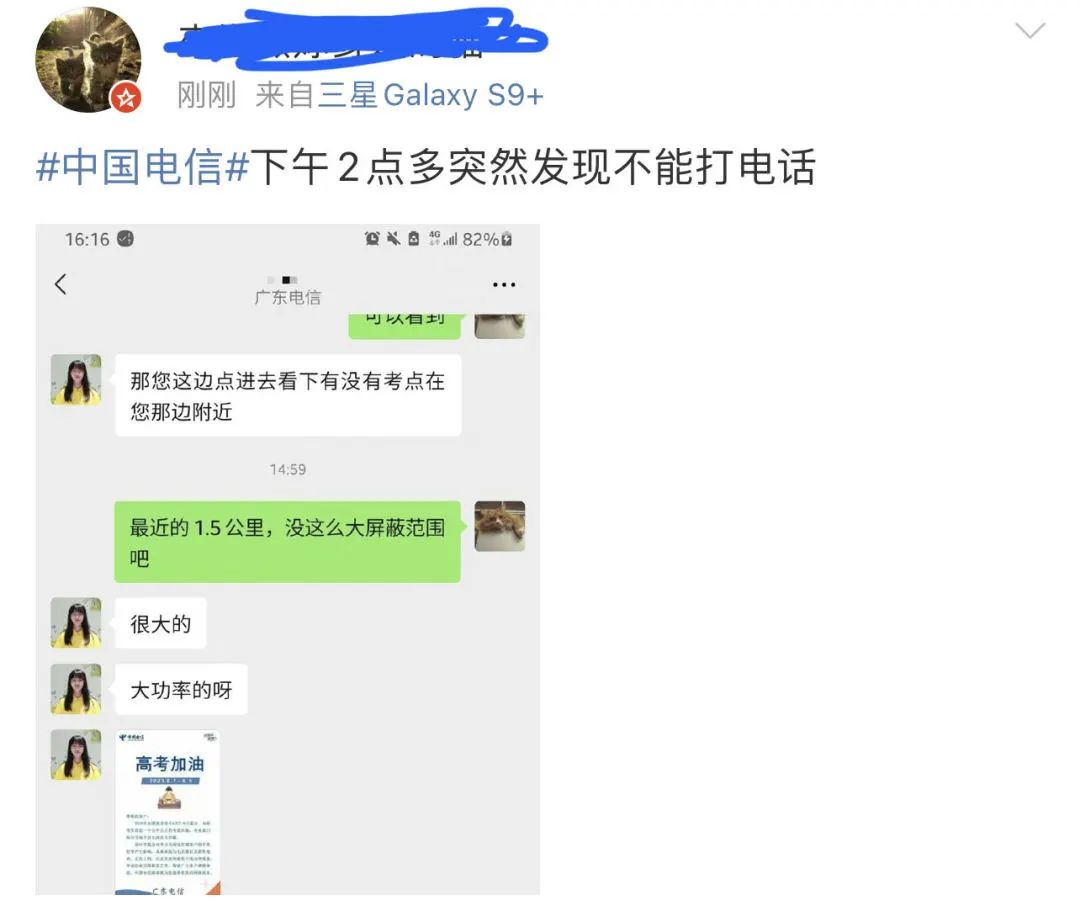Open the three-dot chat menu
The height and width of the screenshot is (911, 1080).
tap(504, 284)
